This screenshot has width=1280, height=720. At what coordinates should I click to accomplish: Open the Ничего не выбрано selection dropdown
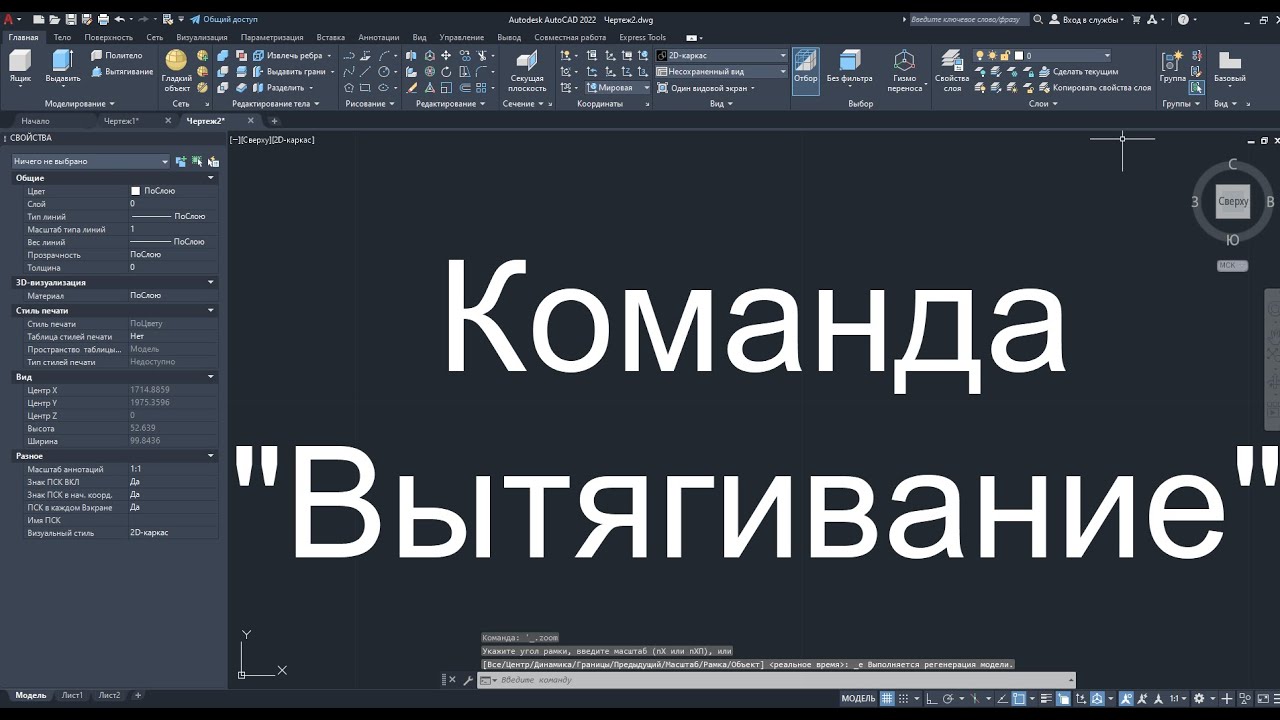[x=91, y=161]
